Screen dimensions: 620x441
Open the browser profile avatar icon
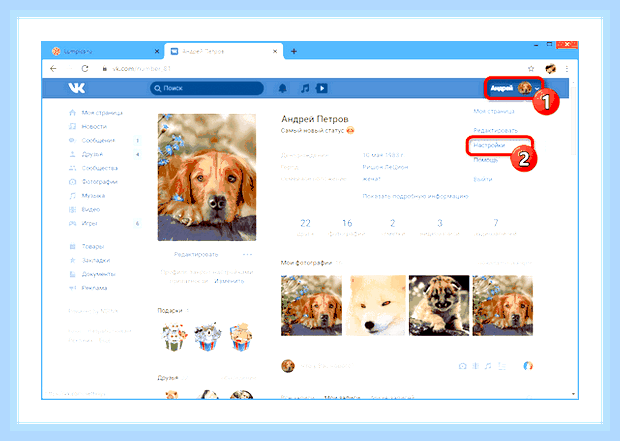click(550, 69)
